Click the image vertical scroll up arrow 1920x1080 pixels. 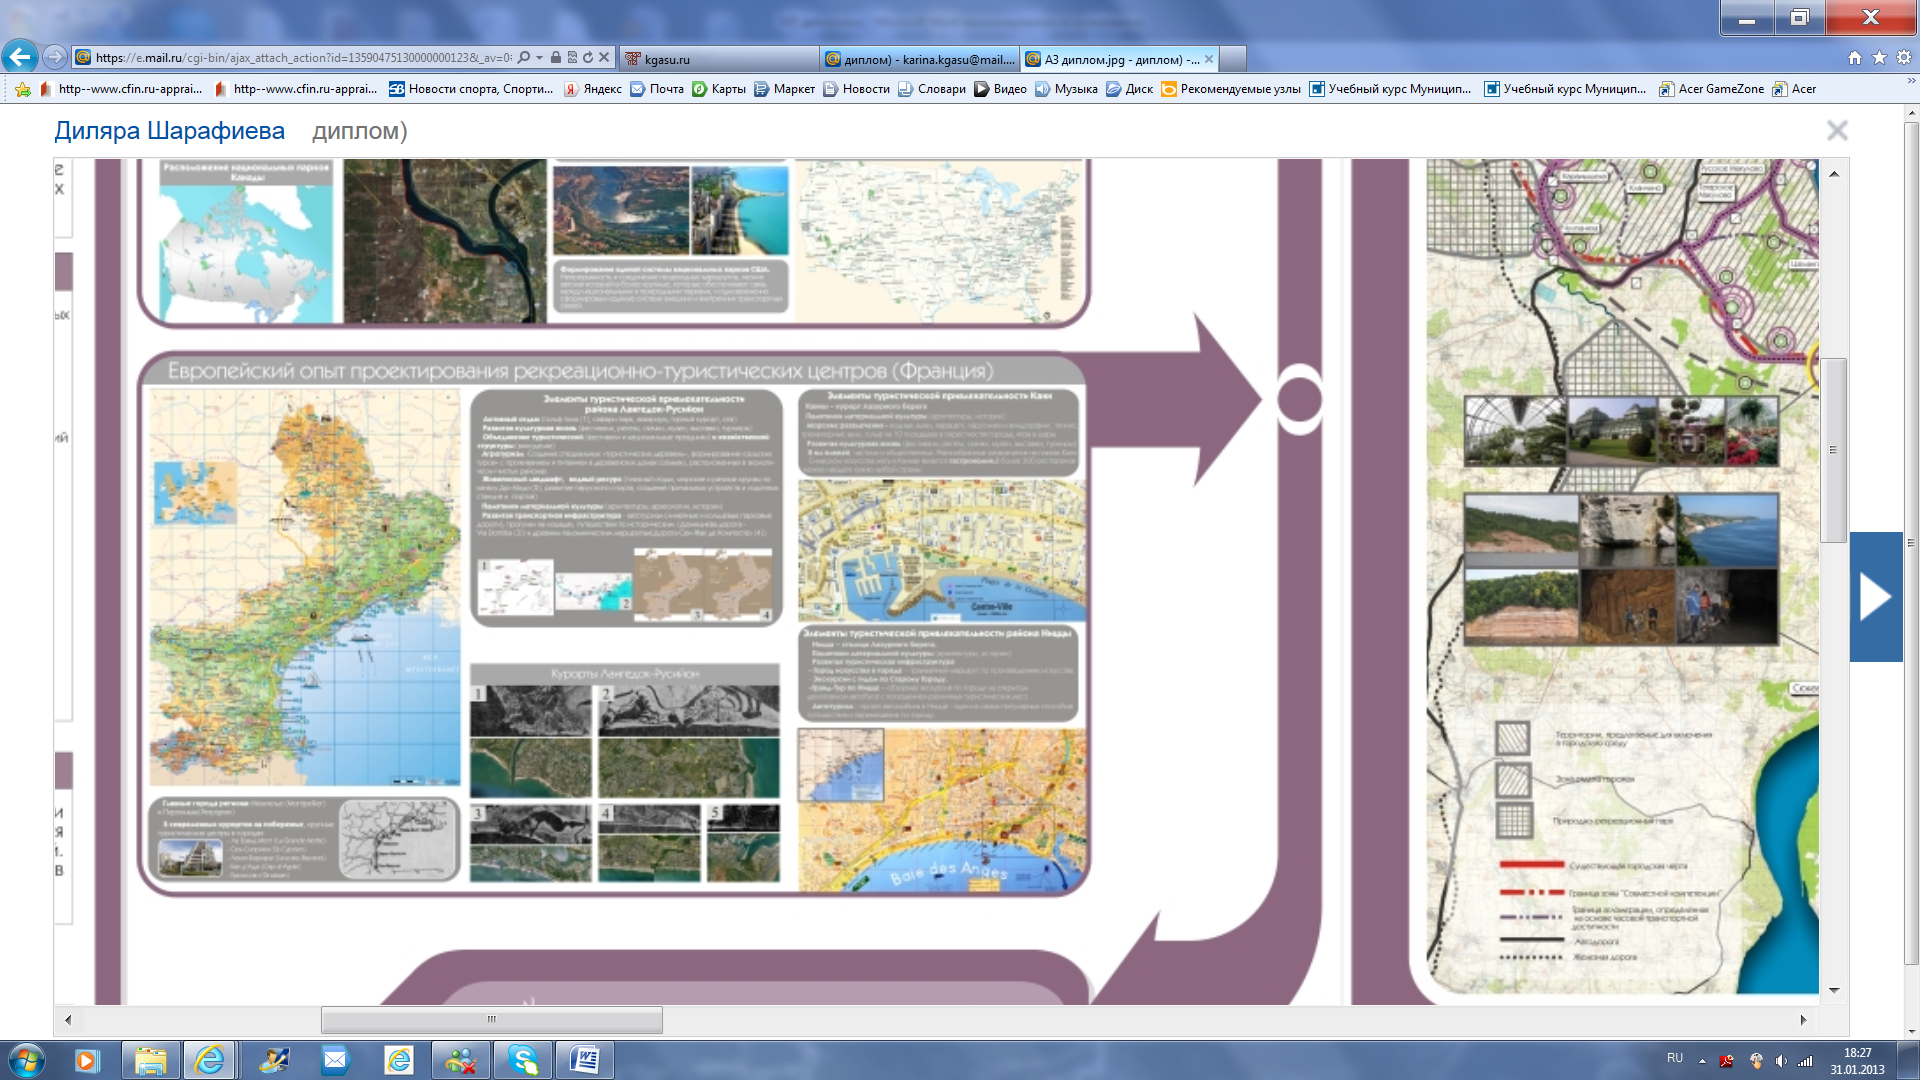[1834, 174]
